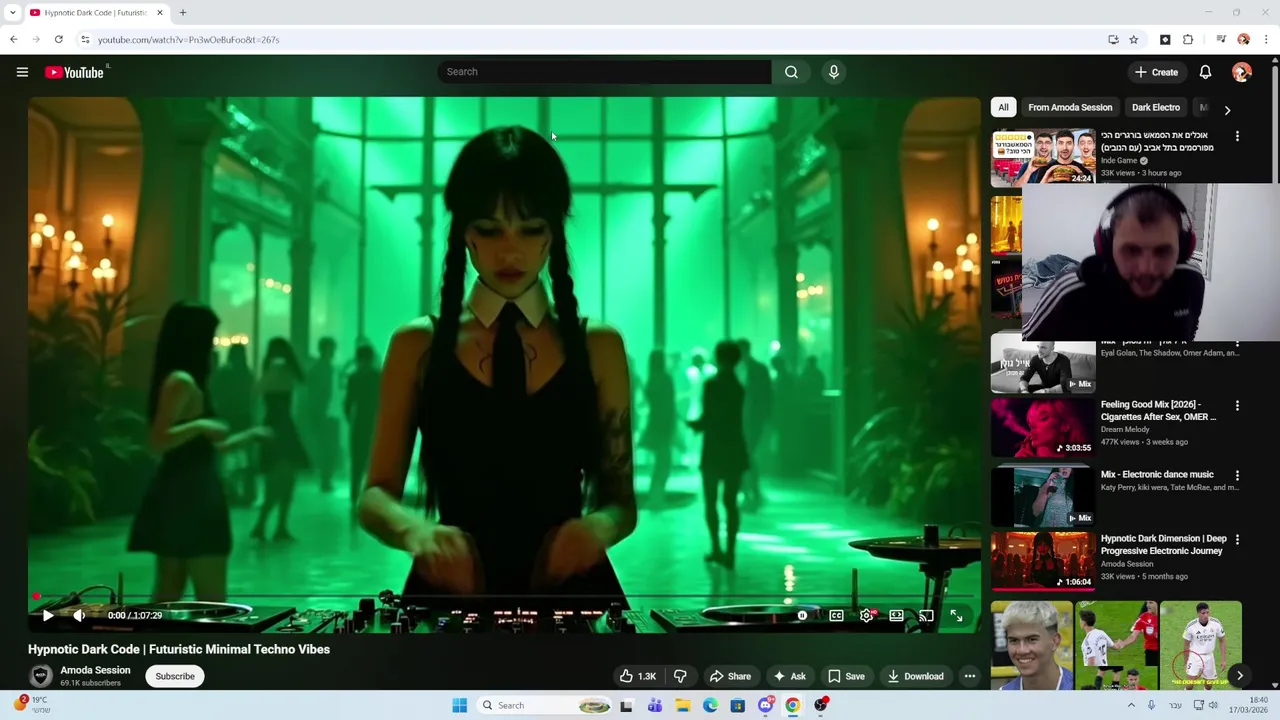Share this video
This screenshot has width=1280, height=720.
coord(730,676)
